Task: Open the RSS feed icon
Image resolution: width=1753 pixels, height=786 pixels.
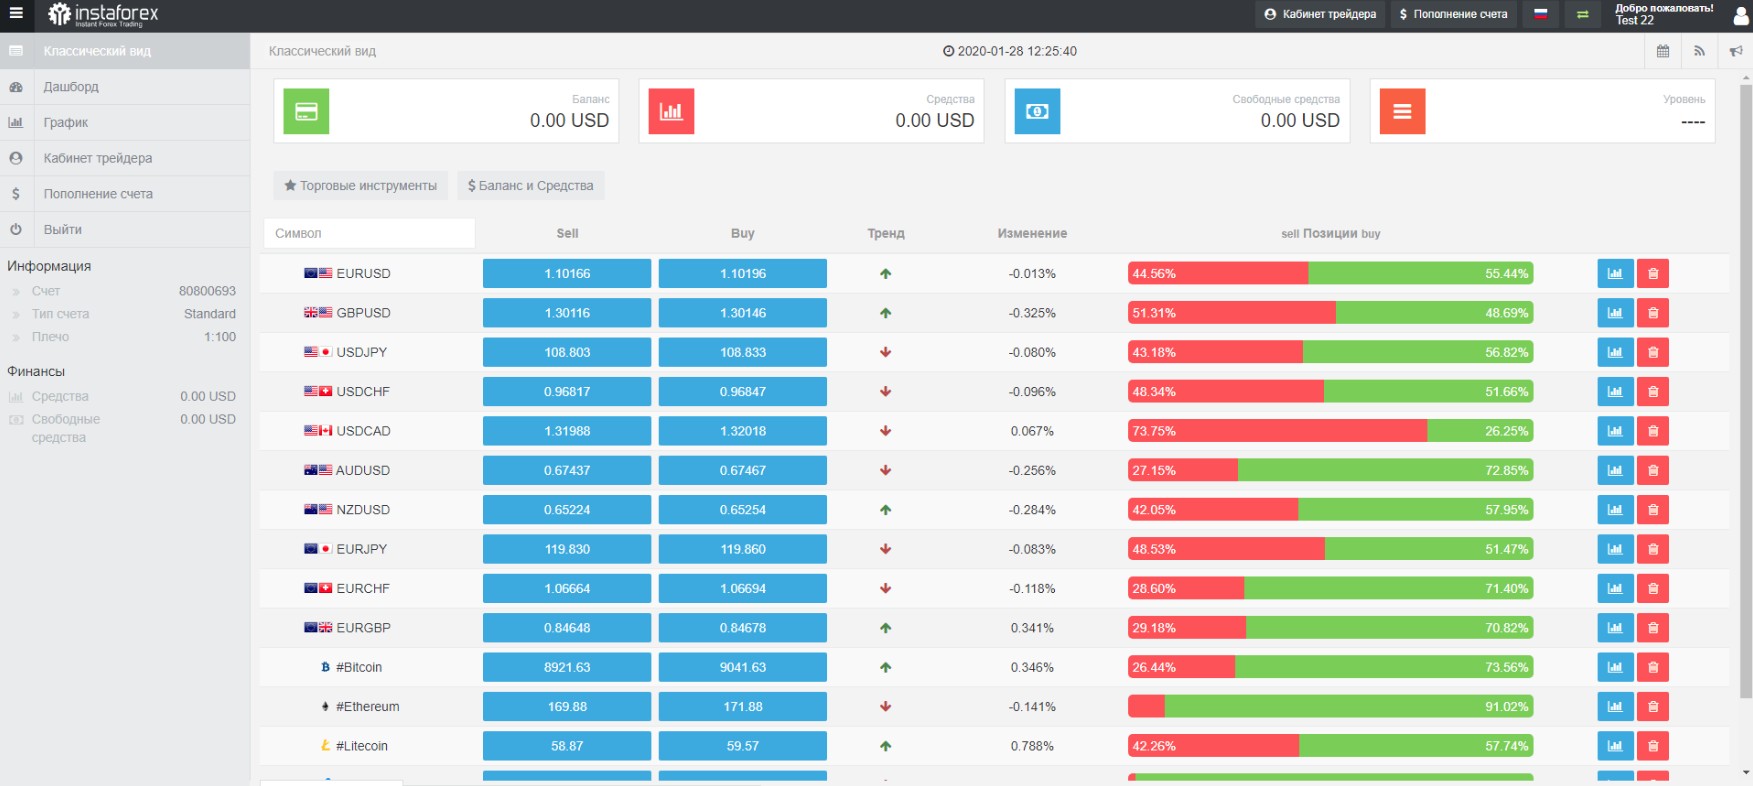Action: [1699, 51]
